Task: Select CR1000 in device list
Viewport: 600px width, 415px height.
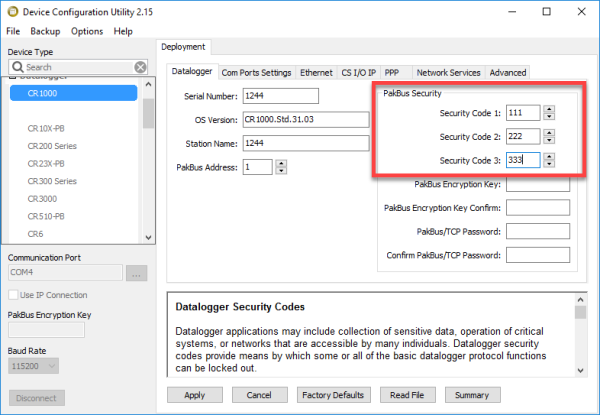Action: coord(73,93)
